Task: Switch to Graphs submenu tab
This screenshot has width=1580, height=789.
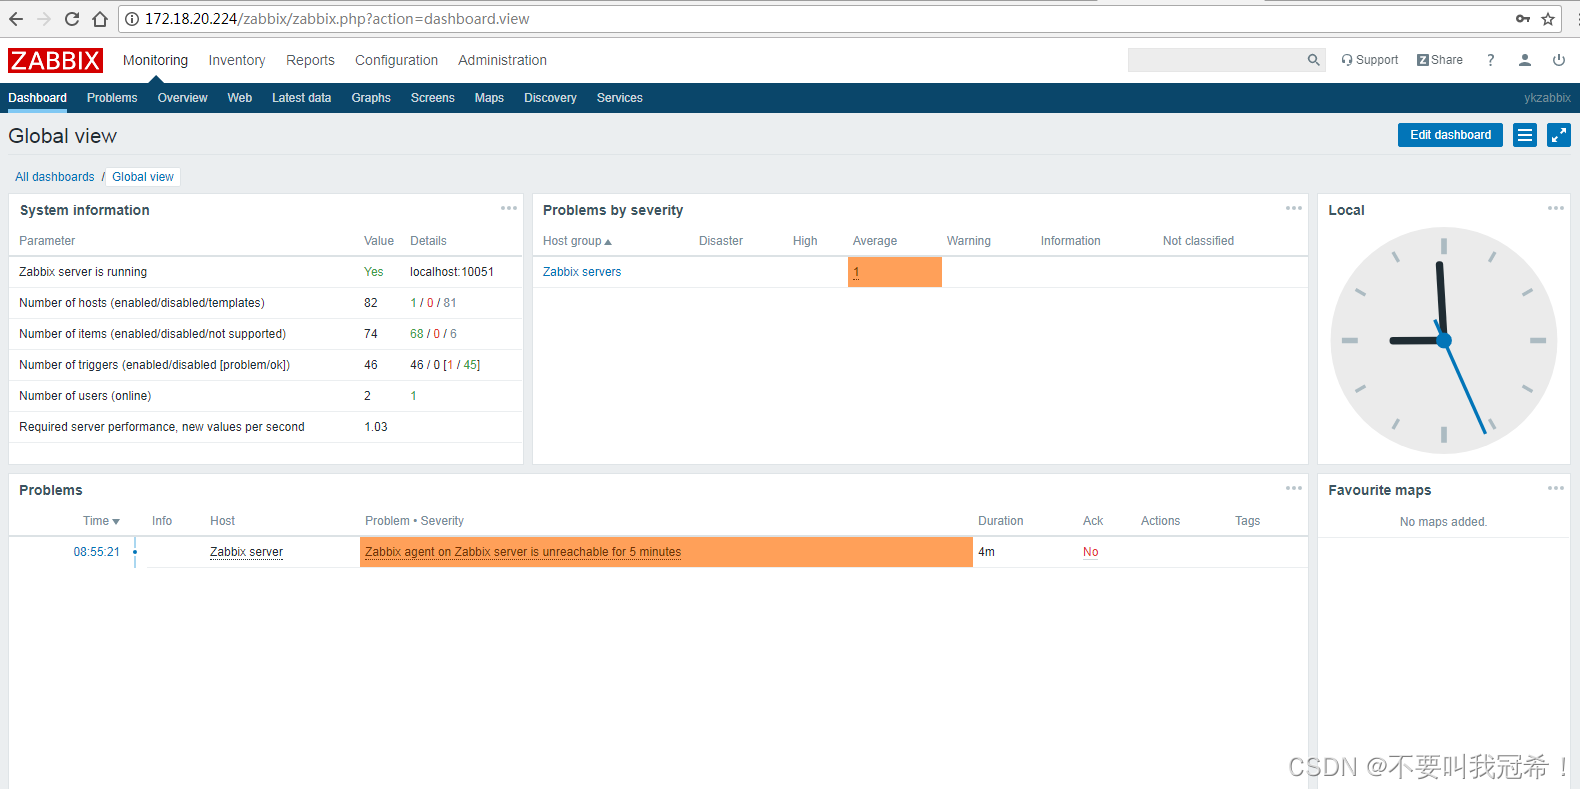Action: [371, 98]
